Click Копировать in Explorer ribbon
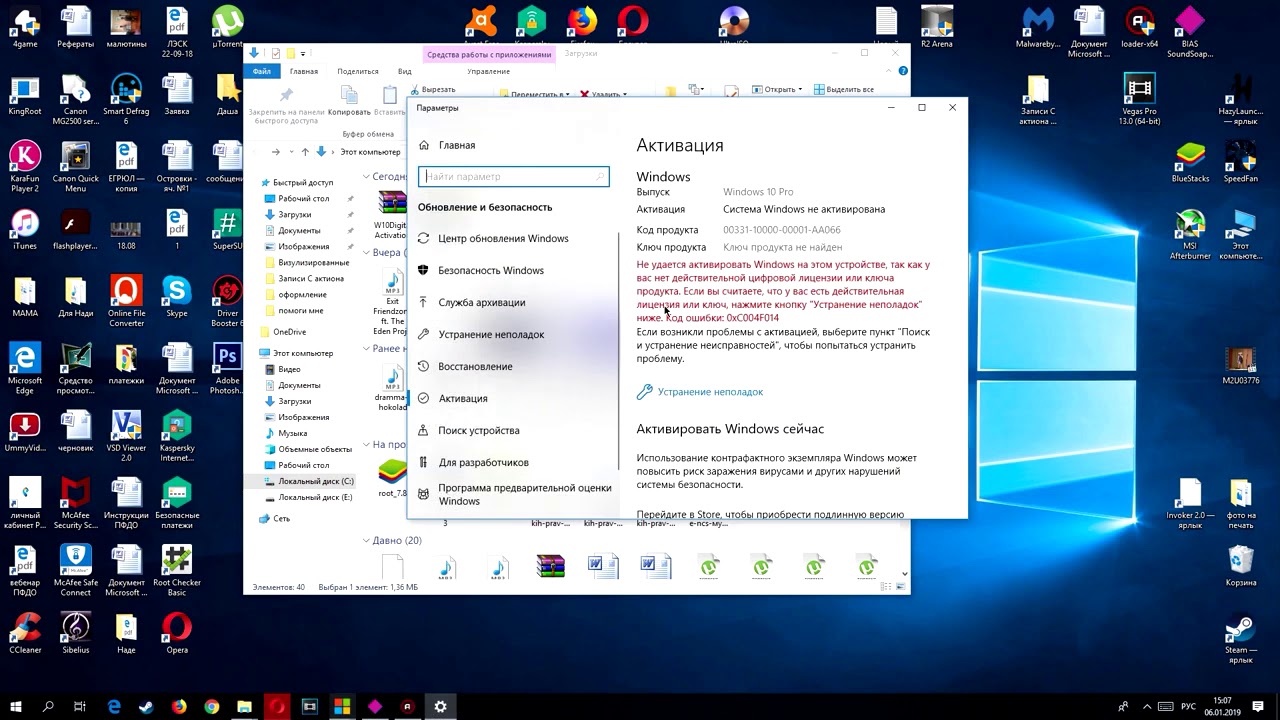 pos(349,103)
